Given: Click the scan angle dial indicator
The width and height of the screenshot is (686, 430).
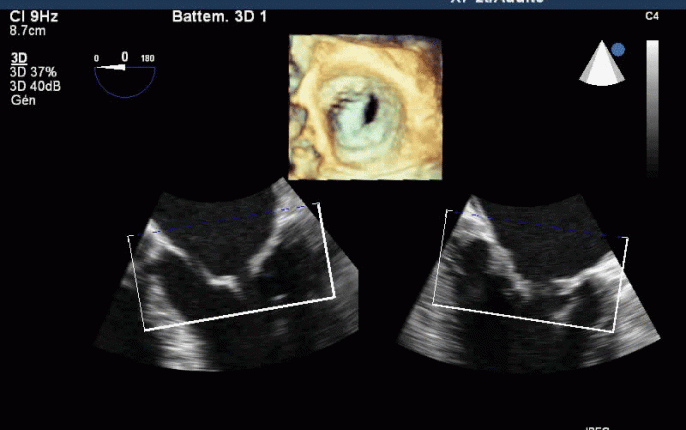Looking at the screenshot, I should pyautogui.click(x=125, y=81).
